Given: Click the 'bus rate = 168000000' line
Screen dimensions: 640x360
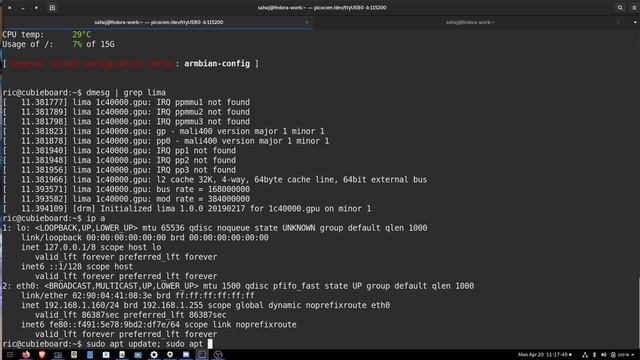Looking at the screenshot, I should [x=126, y=189].
